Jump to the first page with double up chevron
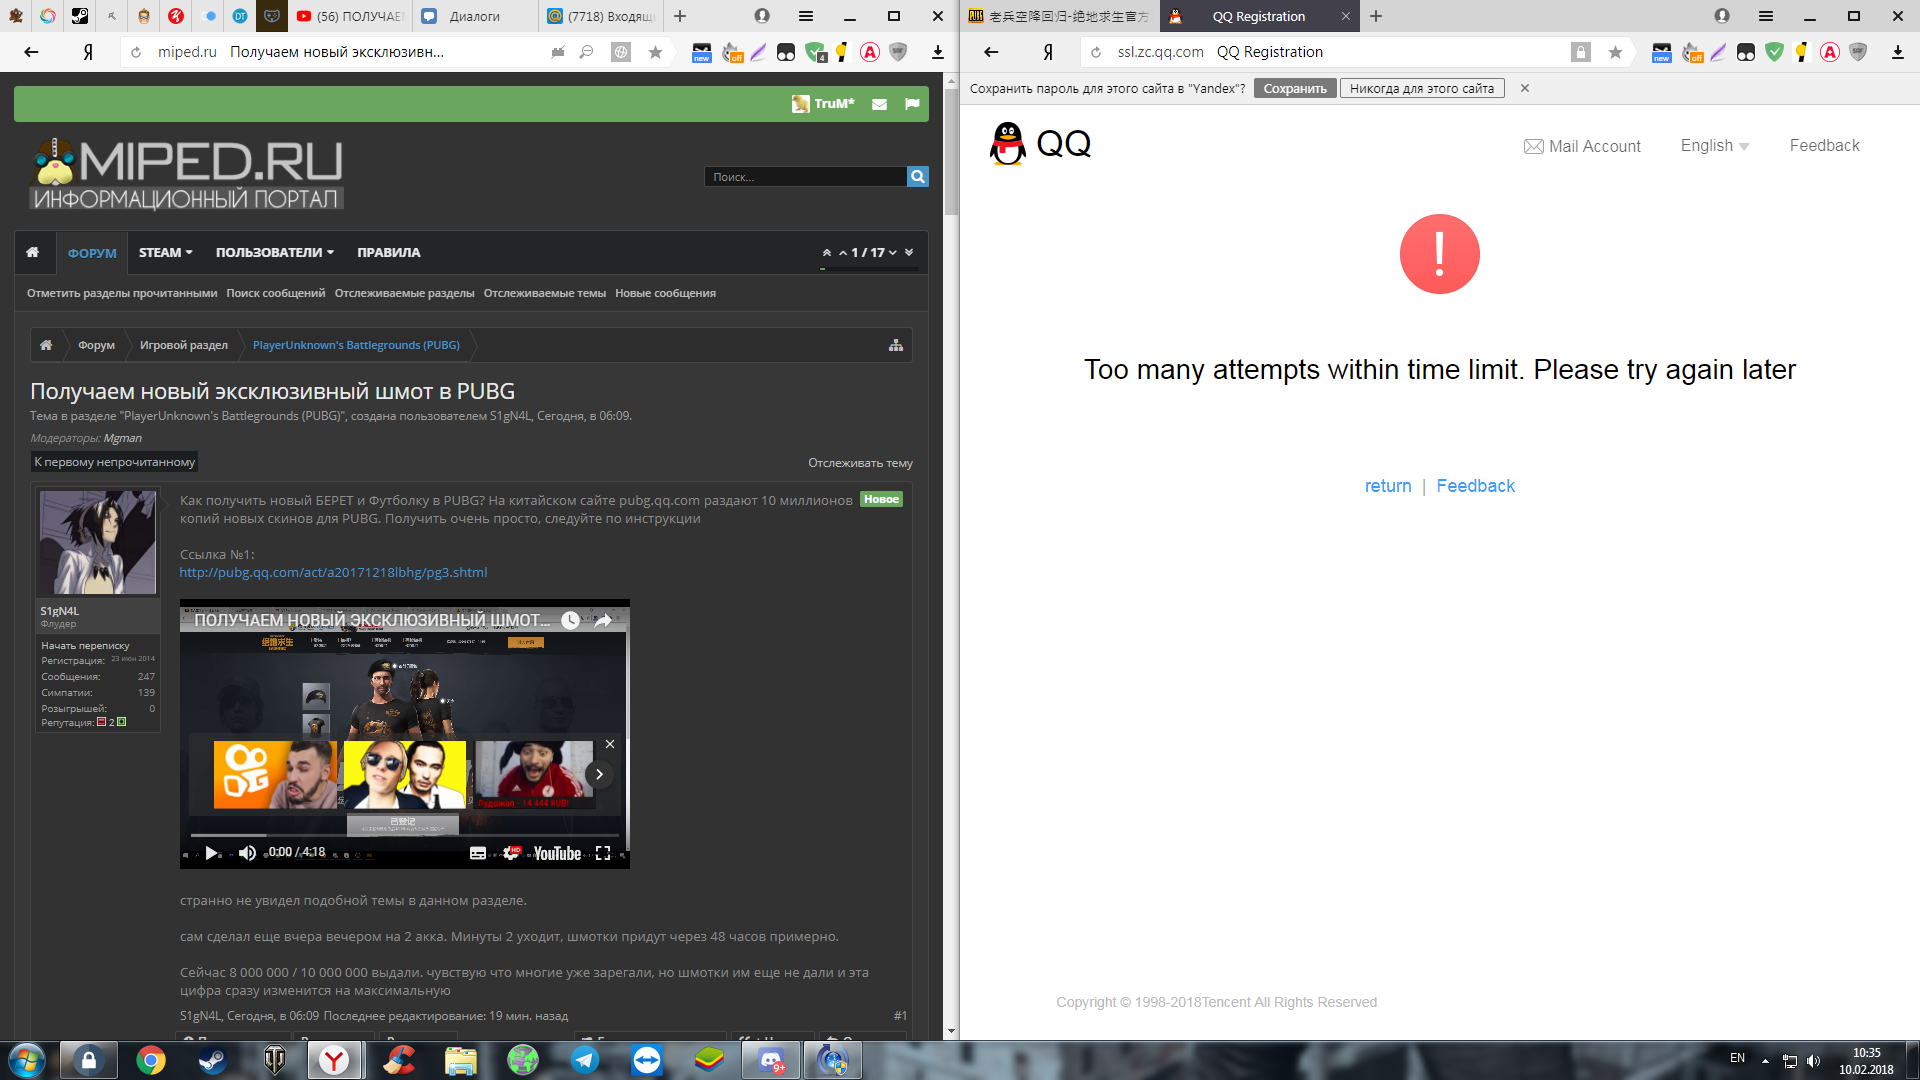This screenshot has width=1920, height=1080. [x=826, y=253]
